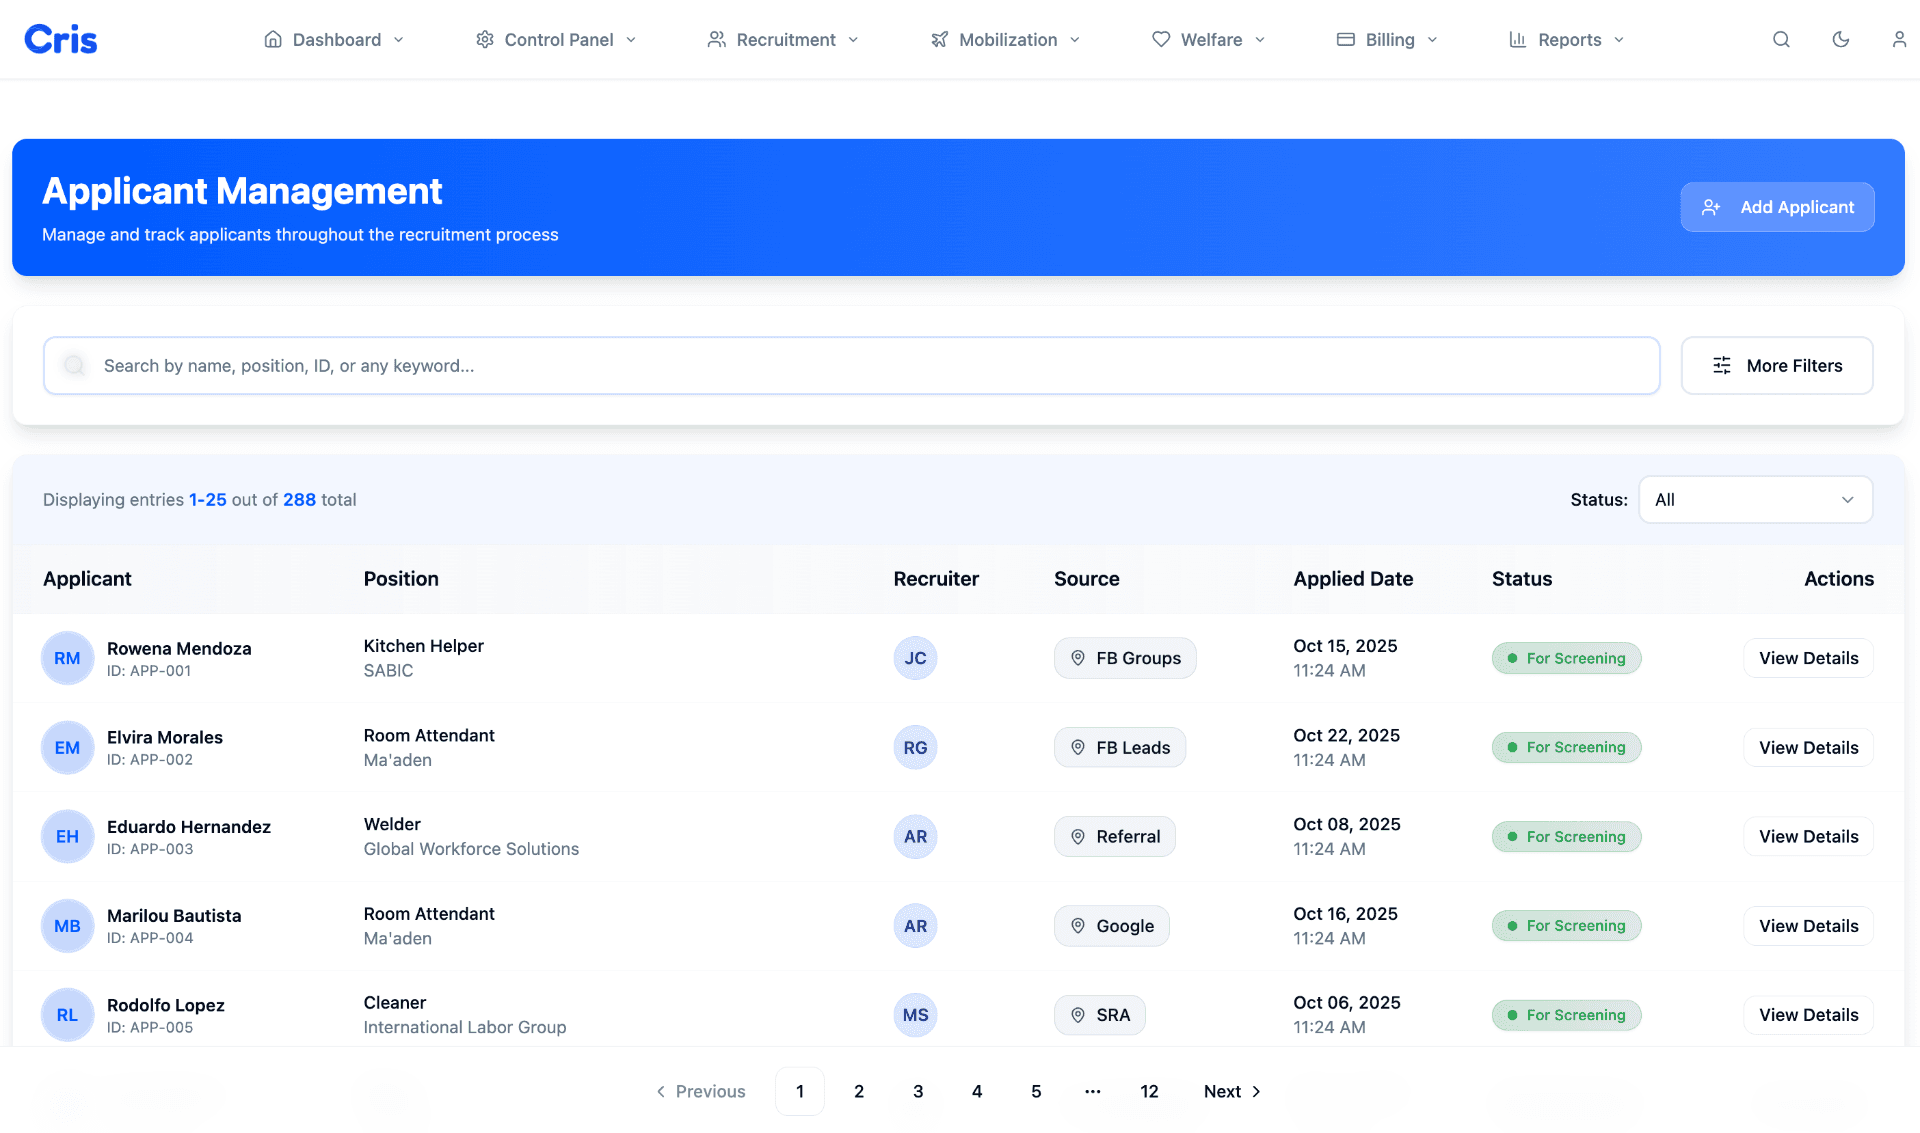This screenshot has width=1920, height=1133.
Task: Go to page 4
Action: click(x=977, y=1091)
